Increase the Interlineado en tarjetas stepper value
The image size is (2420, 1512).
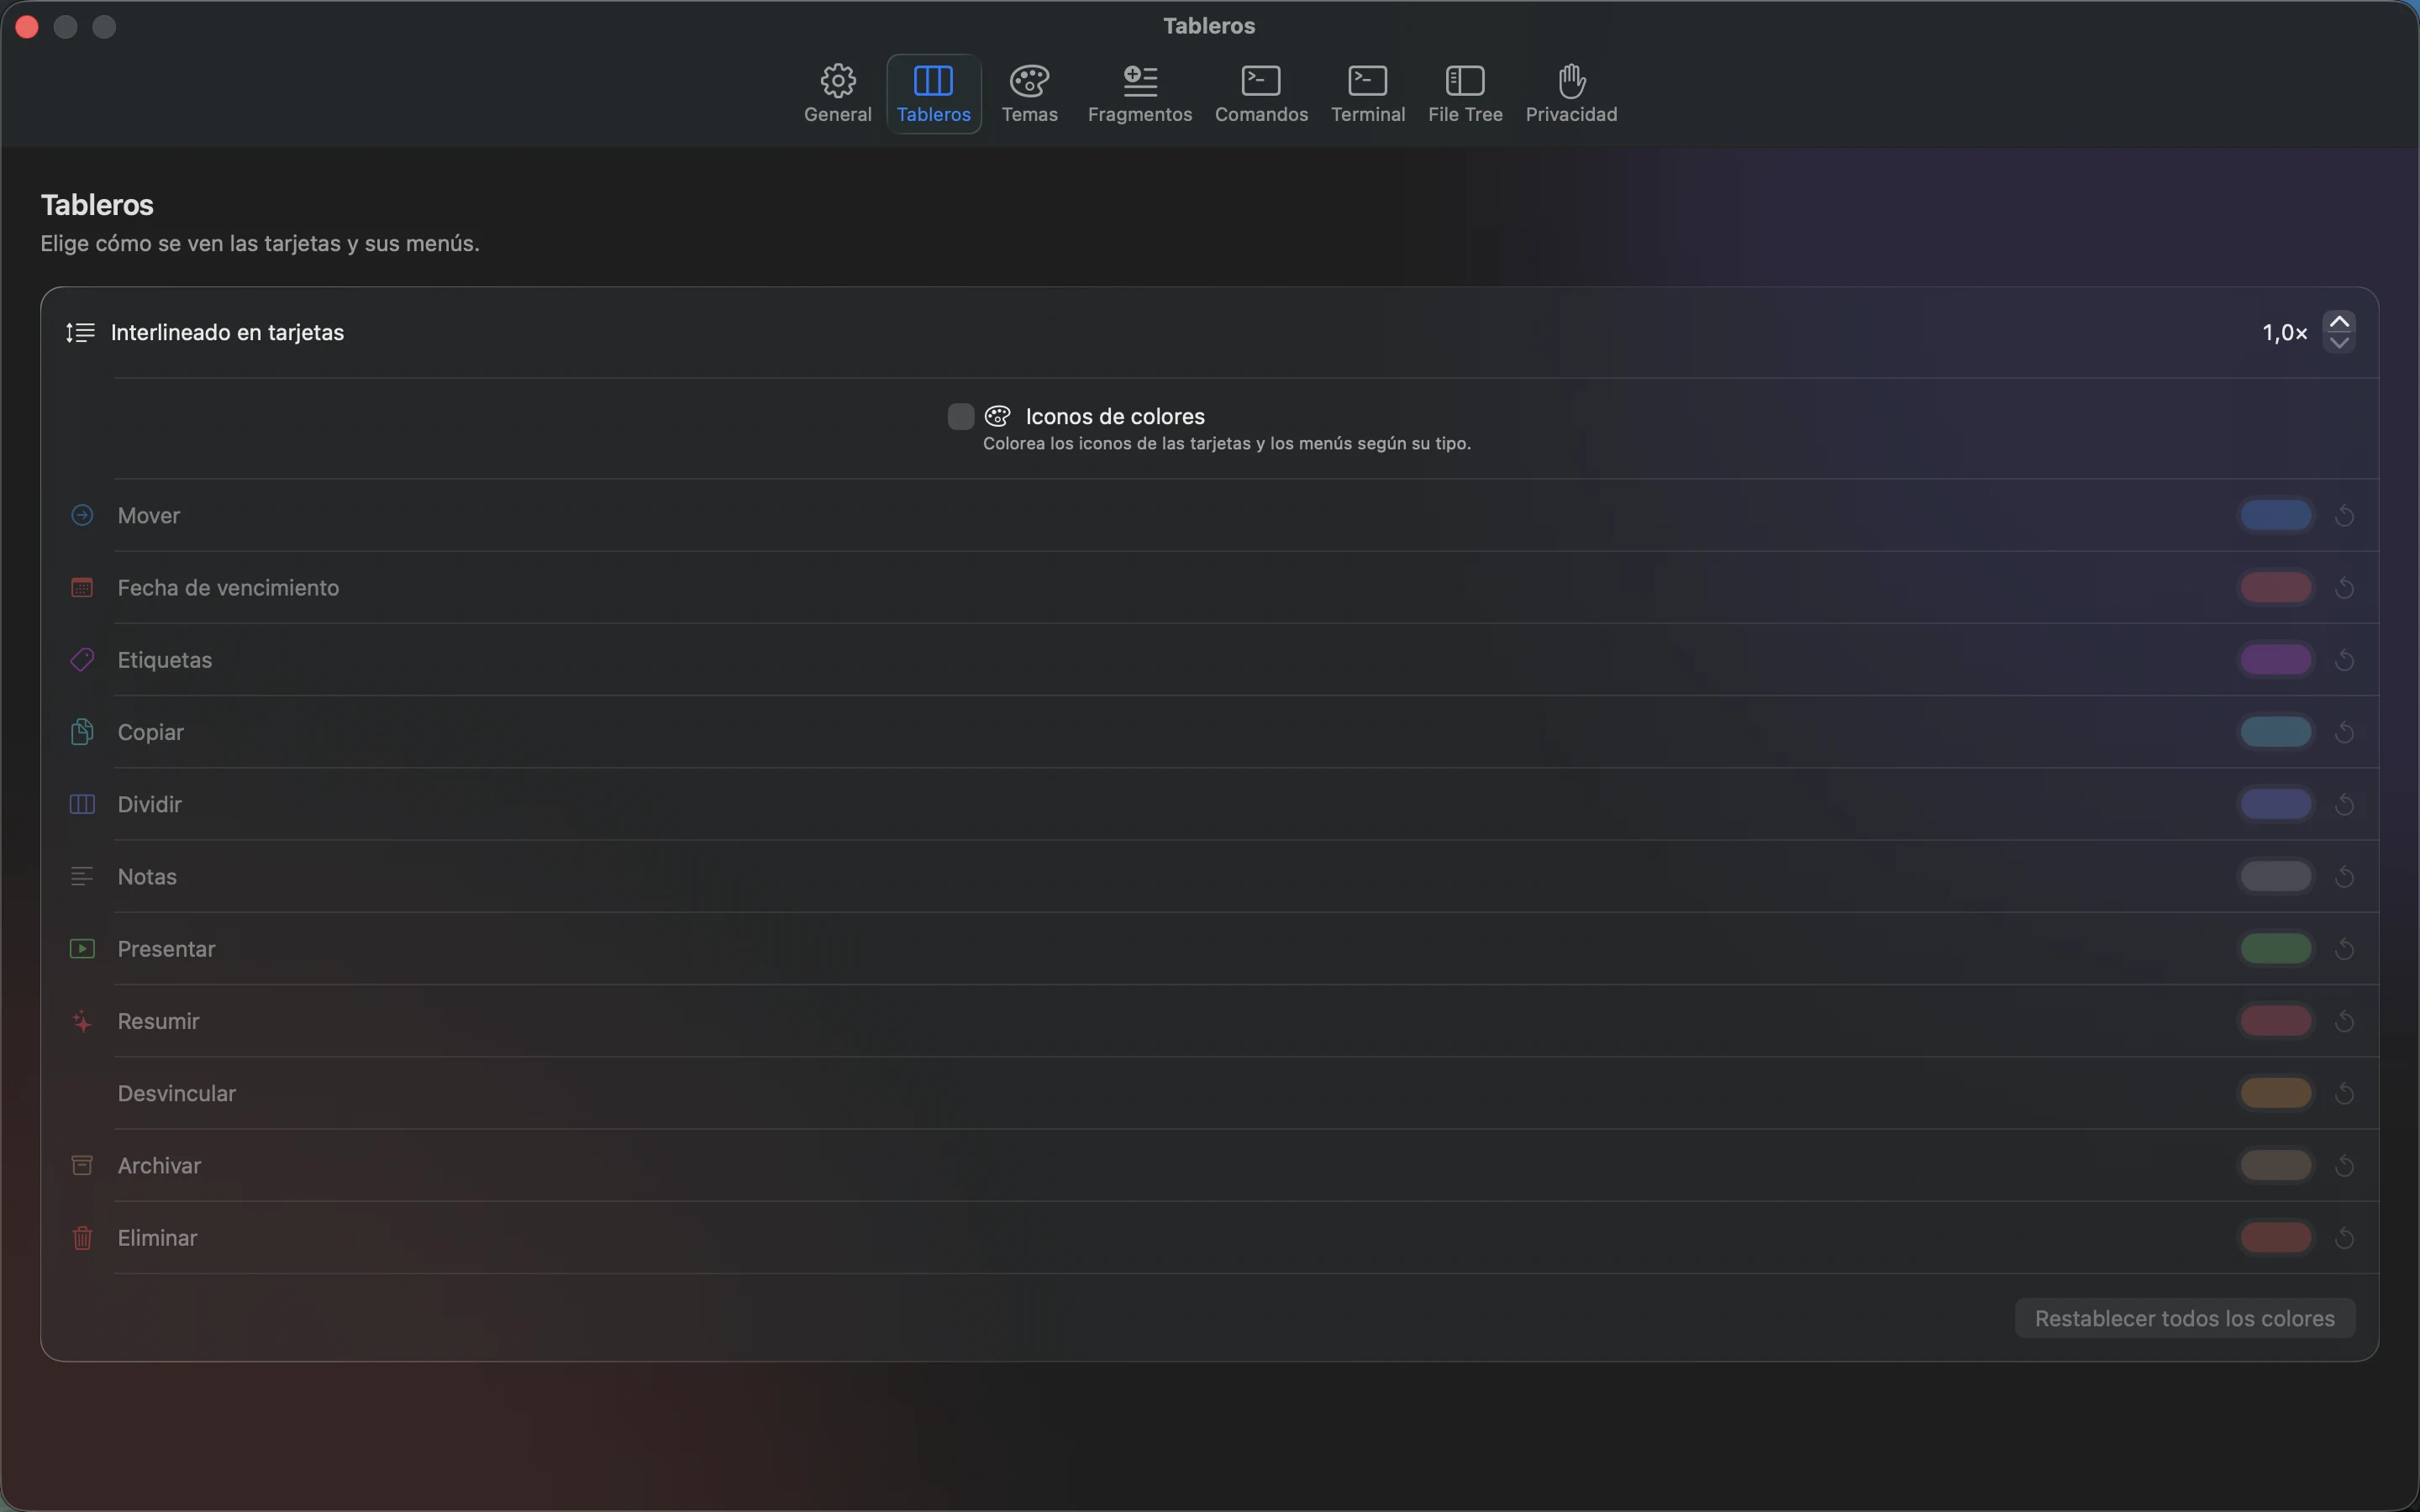[2339, 322]
